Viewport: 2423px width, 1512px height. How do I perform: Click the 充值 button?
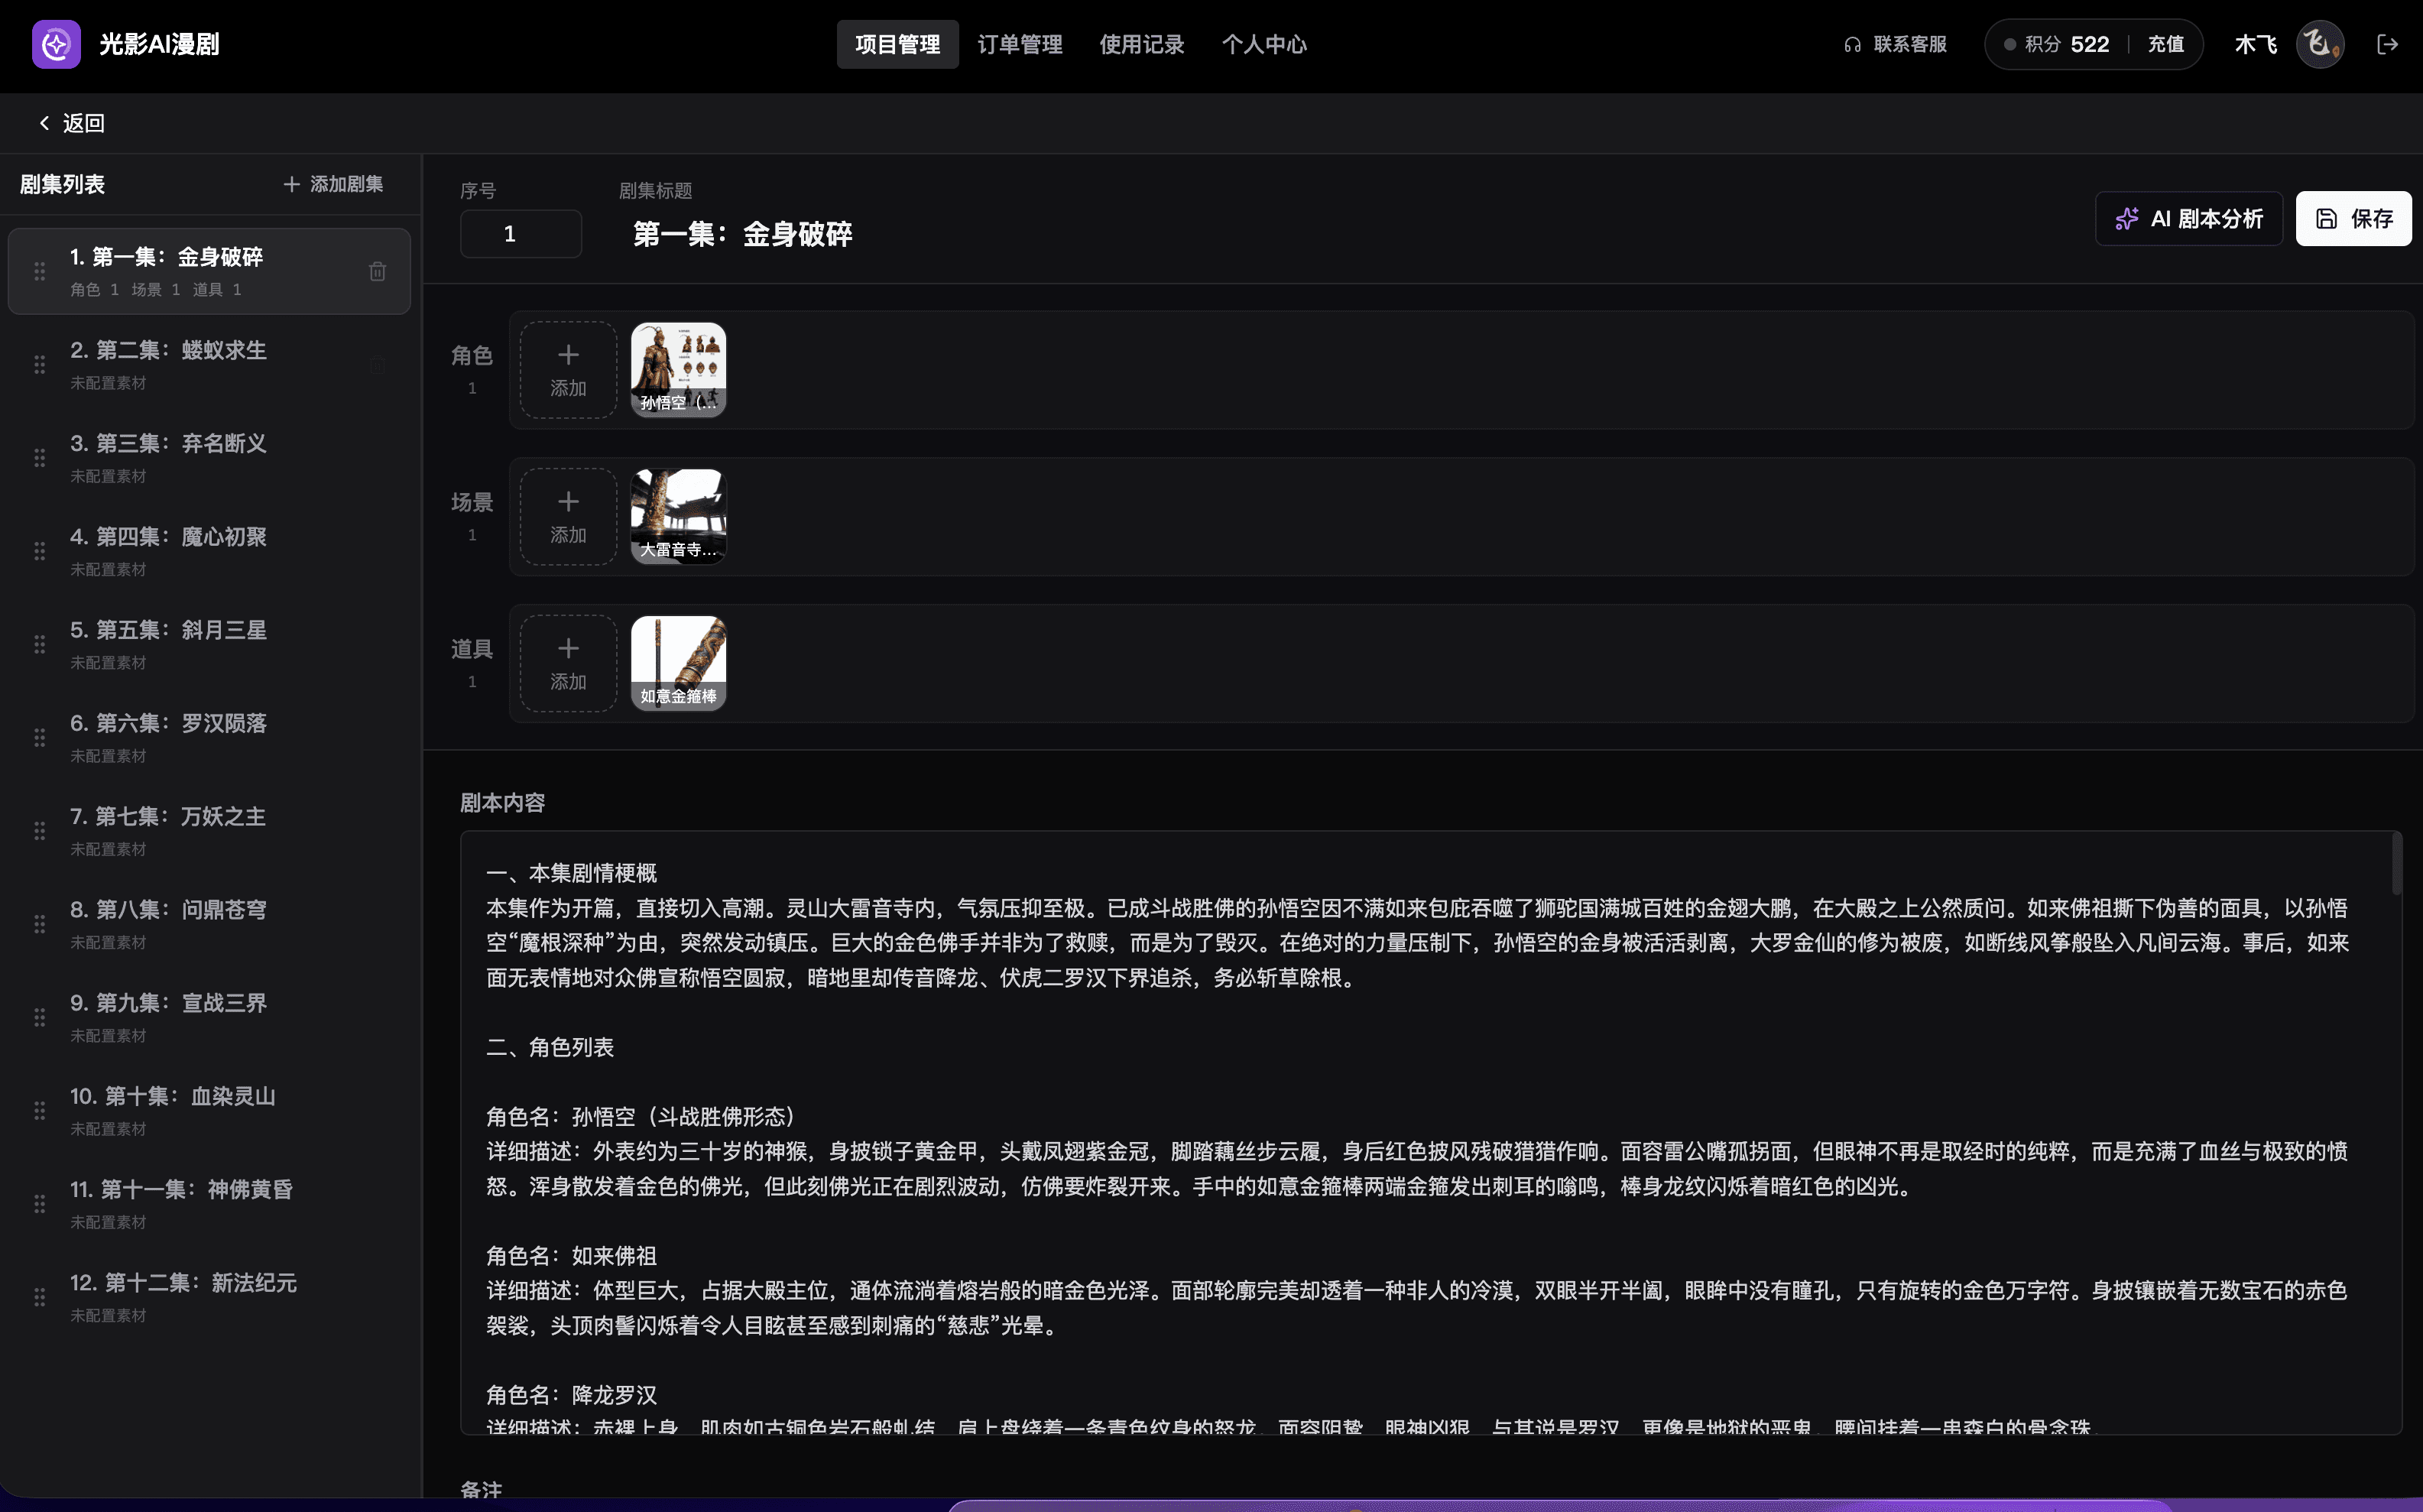[2166, 44]
